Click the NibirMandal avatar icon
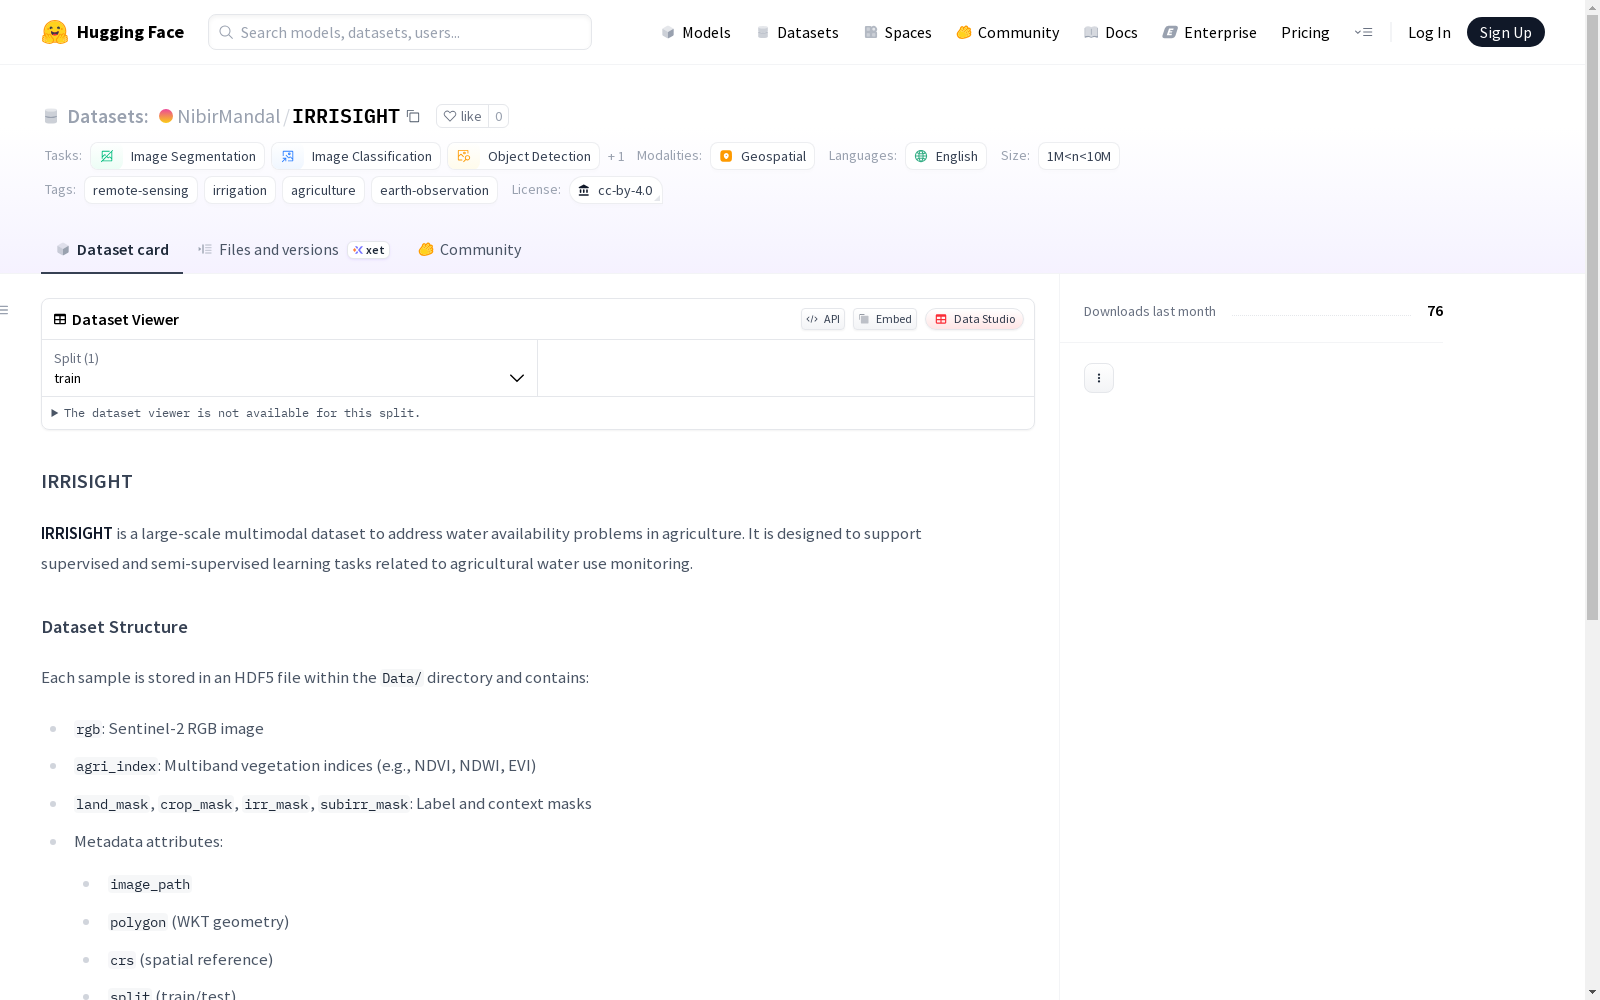The image size is (1600, 1000). tap(166, 116)
